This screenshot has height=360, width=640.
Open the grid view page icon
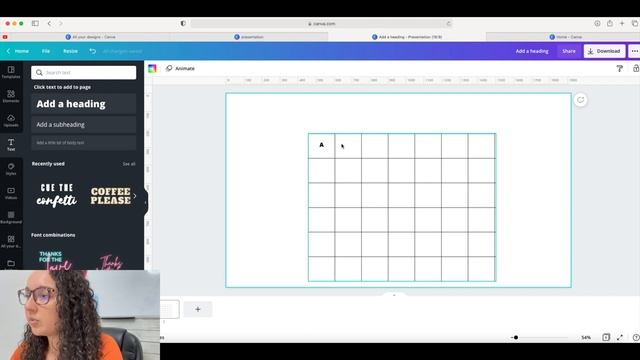tap(606, 337)
